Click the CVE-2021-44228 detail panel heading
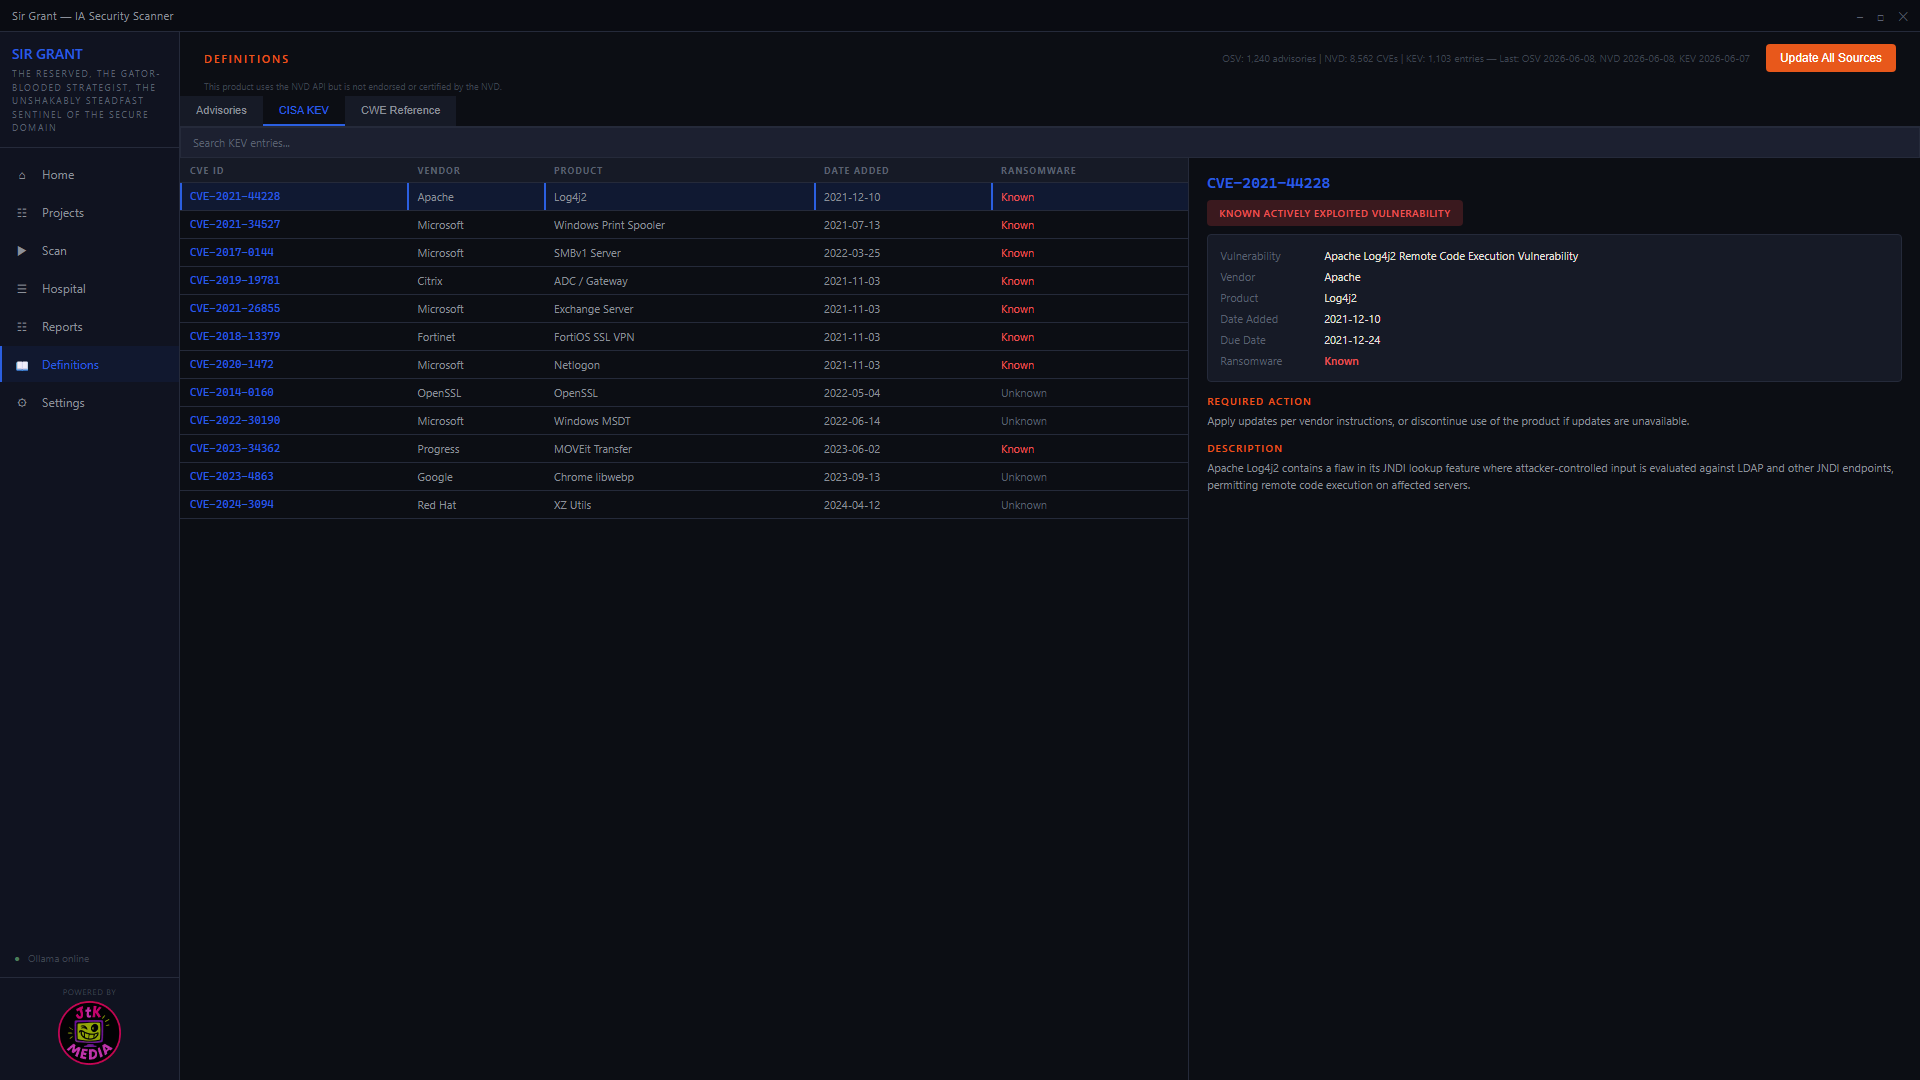Screen dimensions: 1920x1080 (x=1268, y=183)
